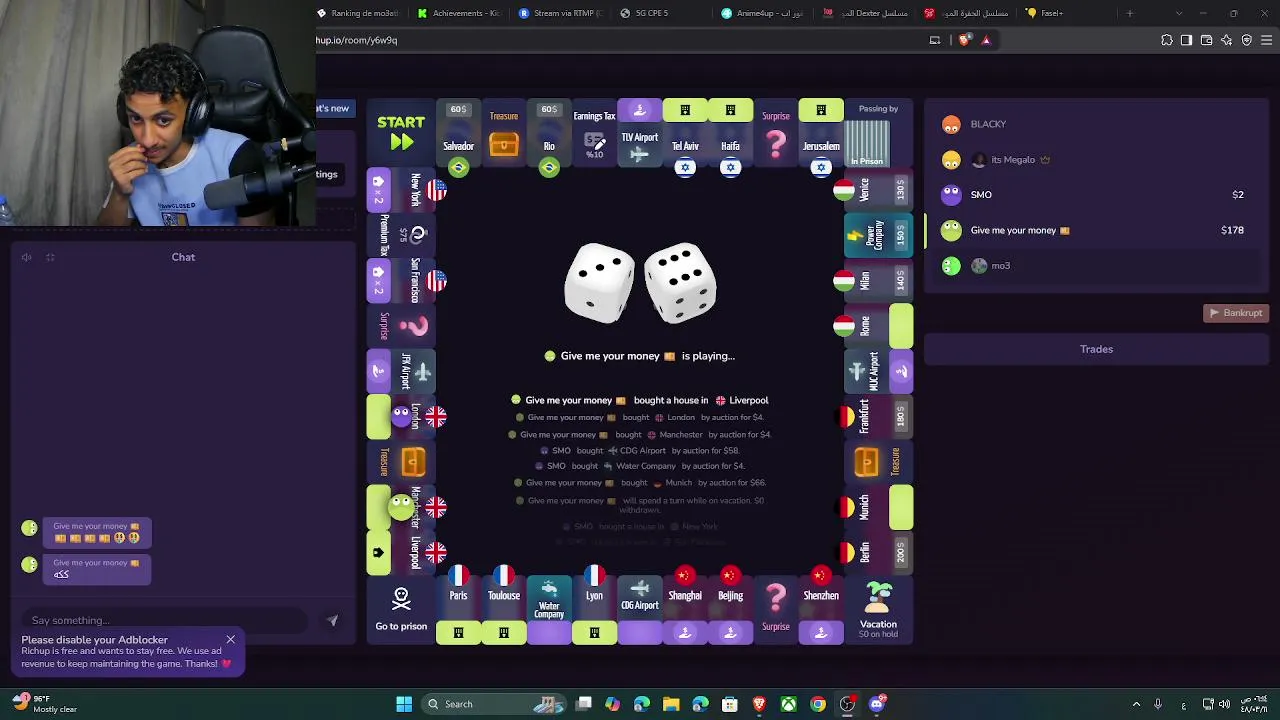
Task: Click the Go to prison corner tile
Action: click(x=401, y=610)
